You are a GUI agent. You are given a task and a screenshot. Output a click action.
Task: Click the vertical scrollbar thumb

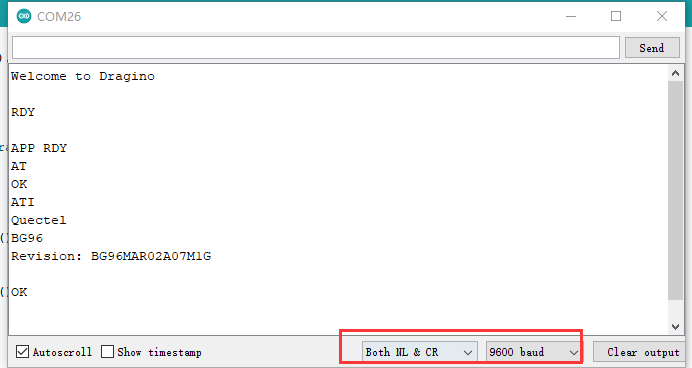(x=675, y=191)
